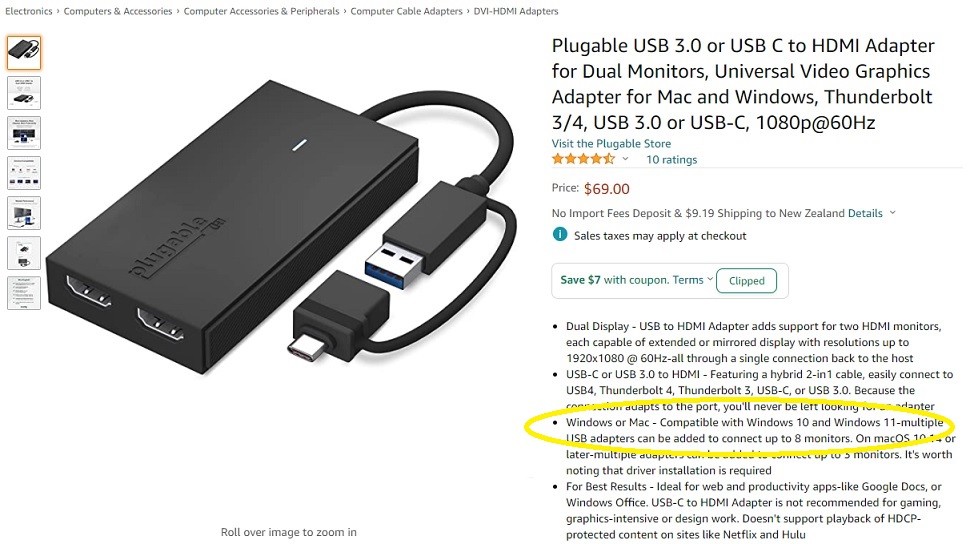The height and width of the screenshot is (544, 974).
Task: Select the seventh product thumbnail image
Action: [x=24, y=293]
